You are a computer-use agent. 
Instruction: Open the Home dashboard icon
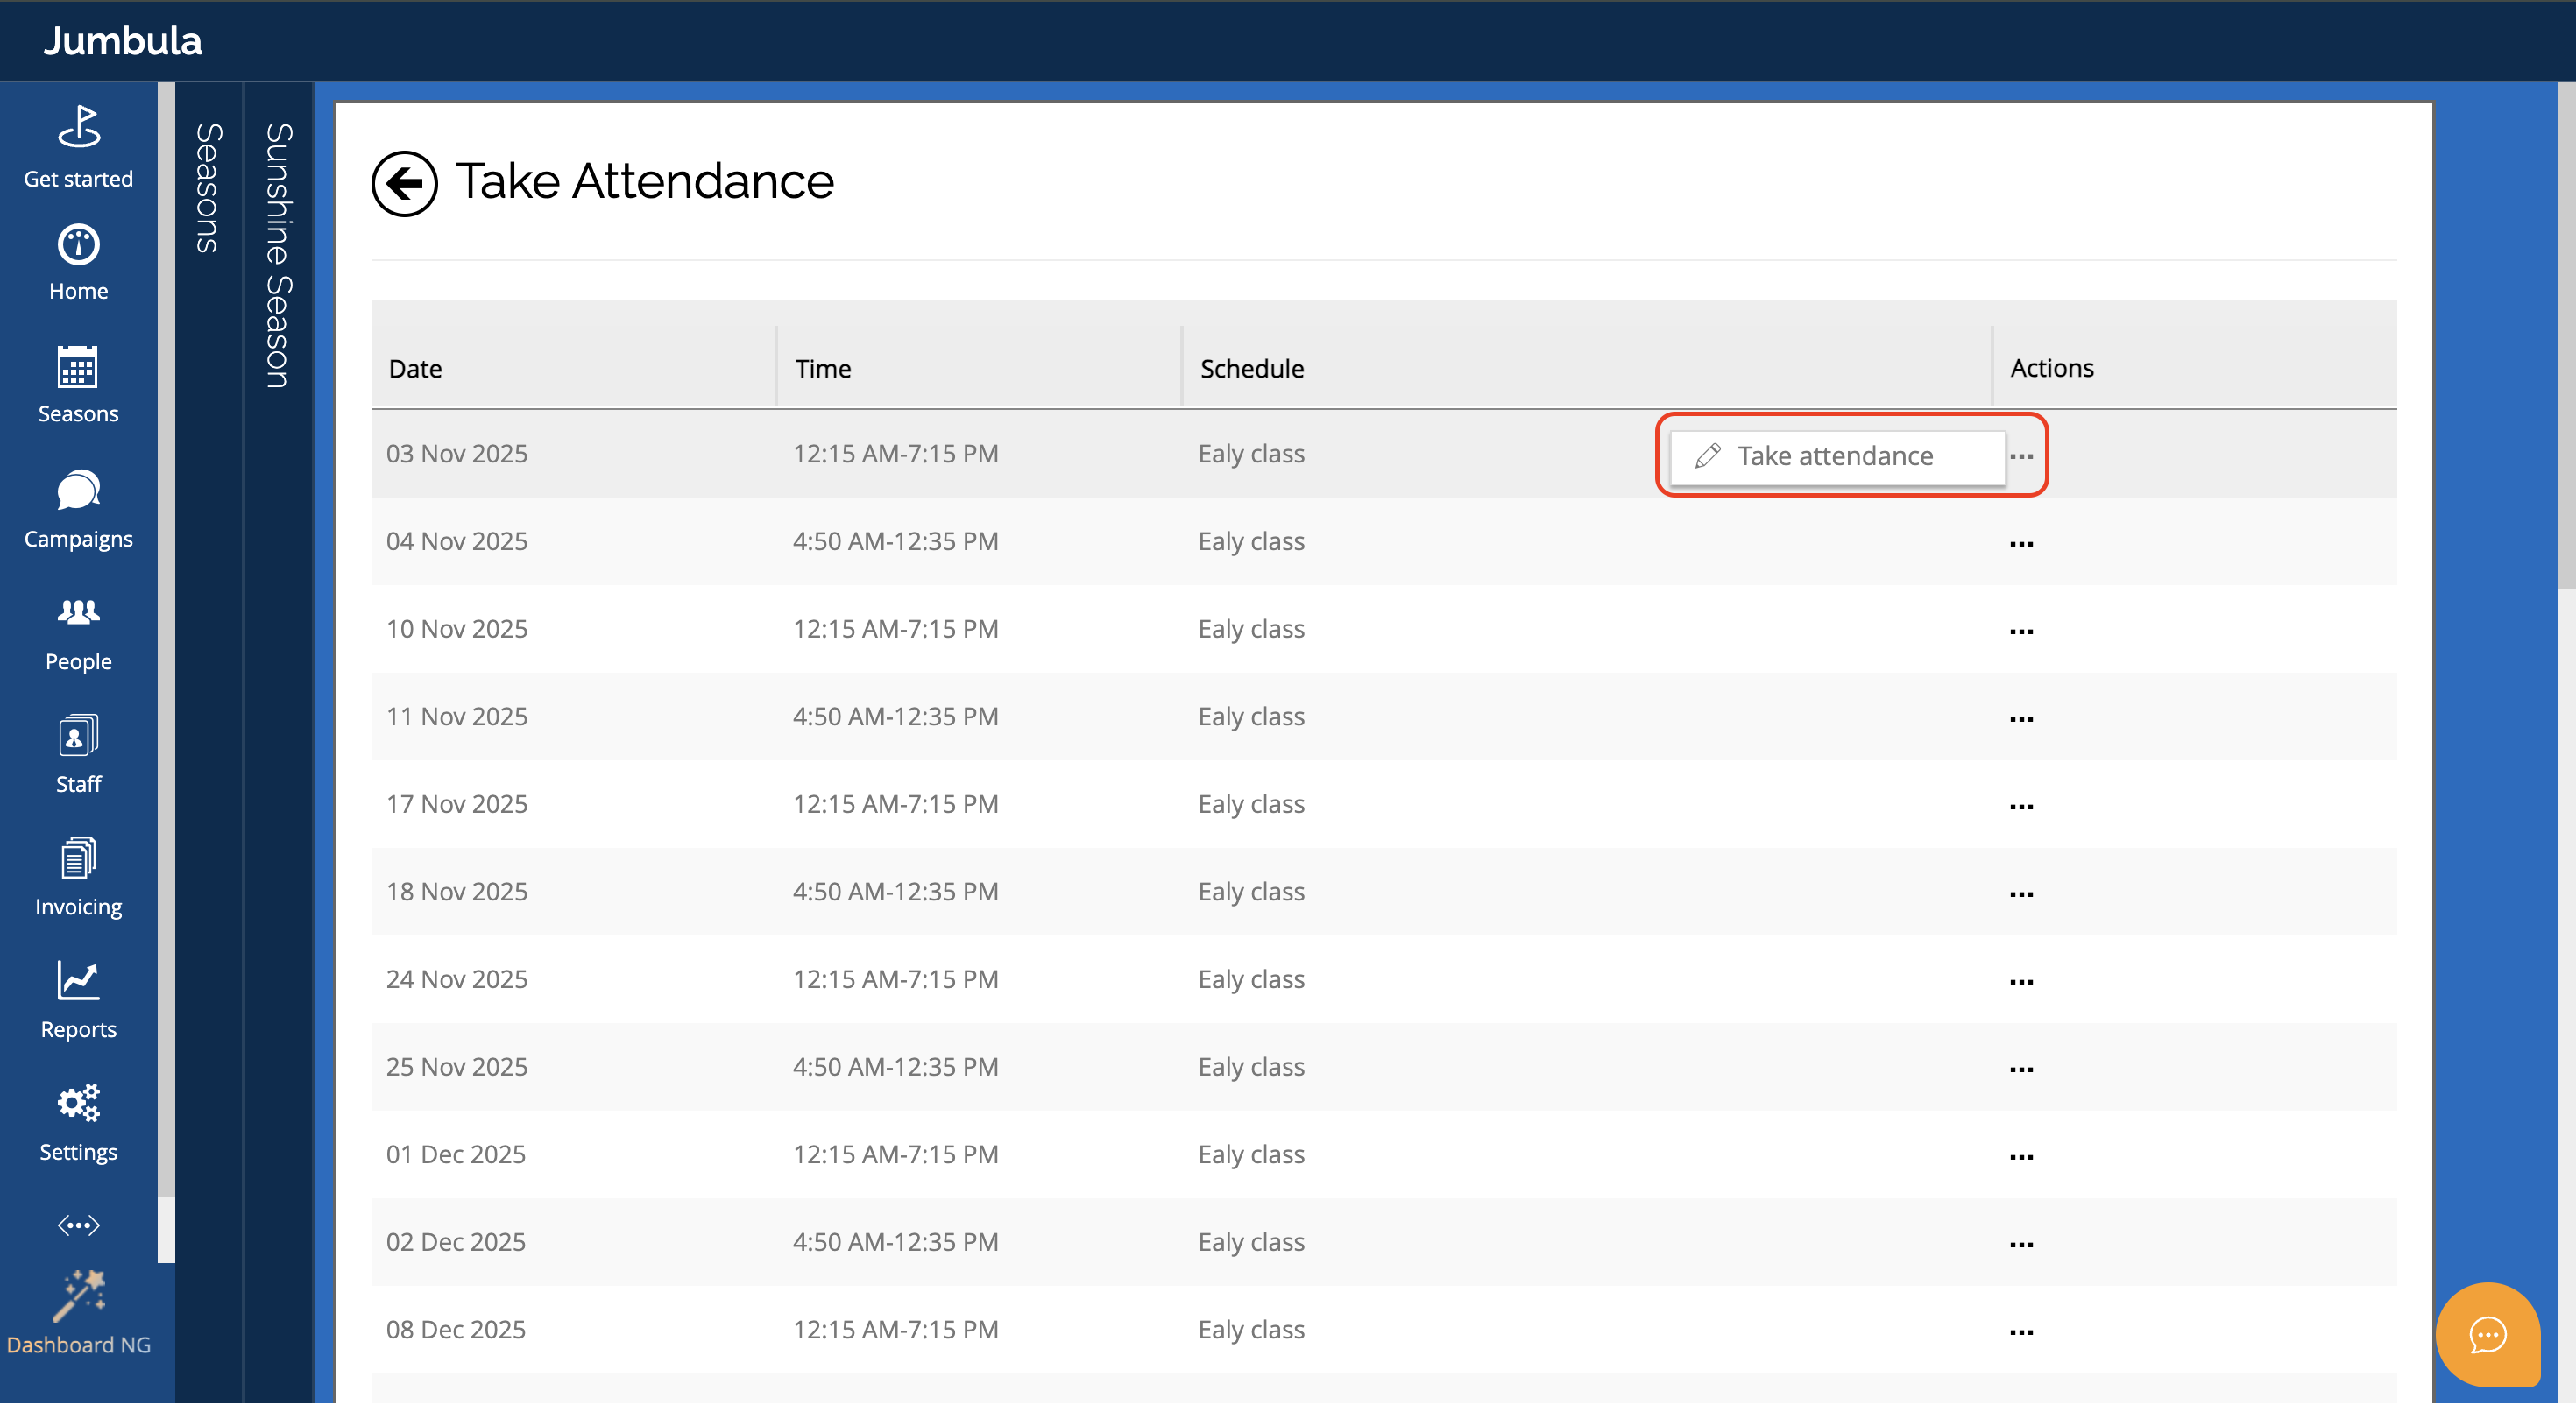[x=78, y=245]
